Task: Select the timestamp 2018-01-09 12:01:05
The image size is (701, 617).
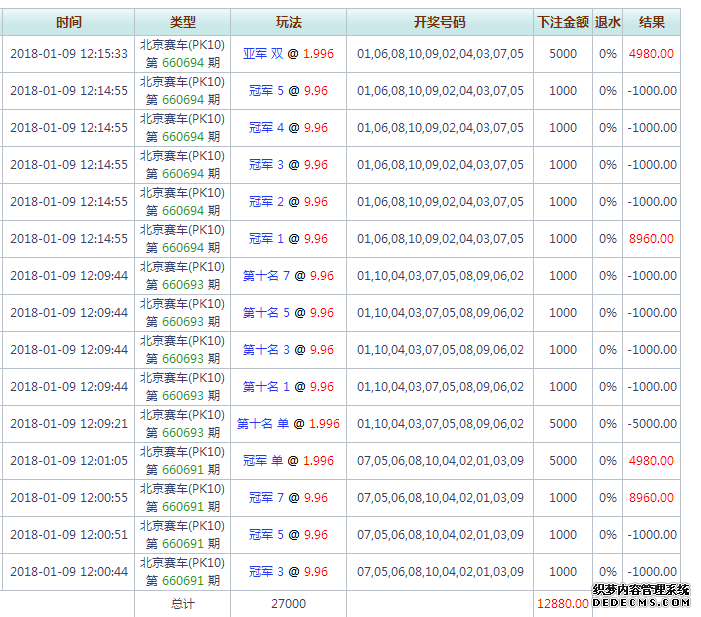Action: pos(69,461)
